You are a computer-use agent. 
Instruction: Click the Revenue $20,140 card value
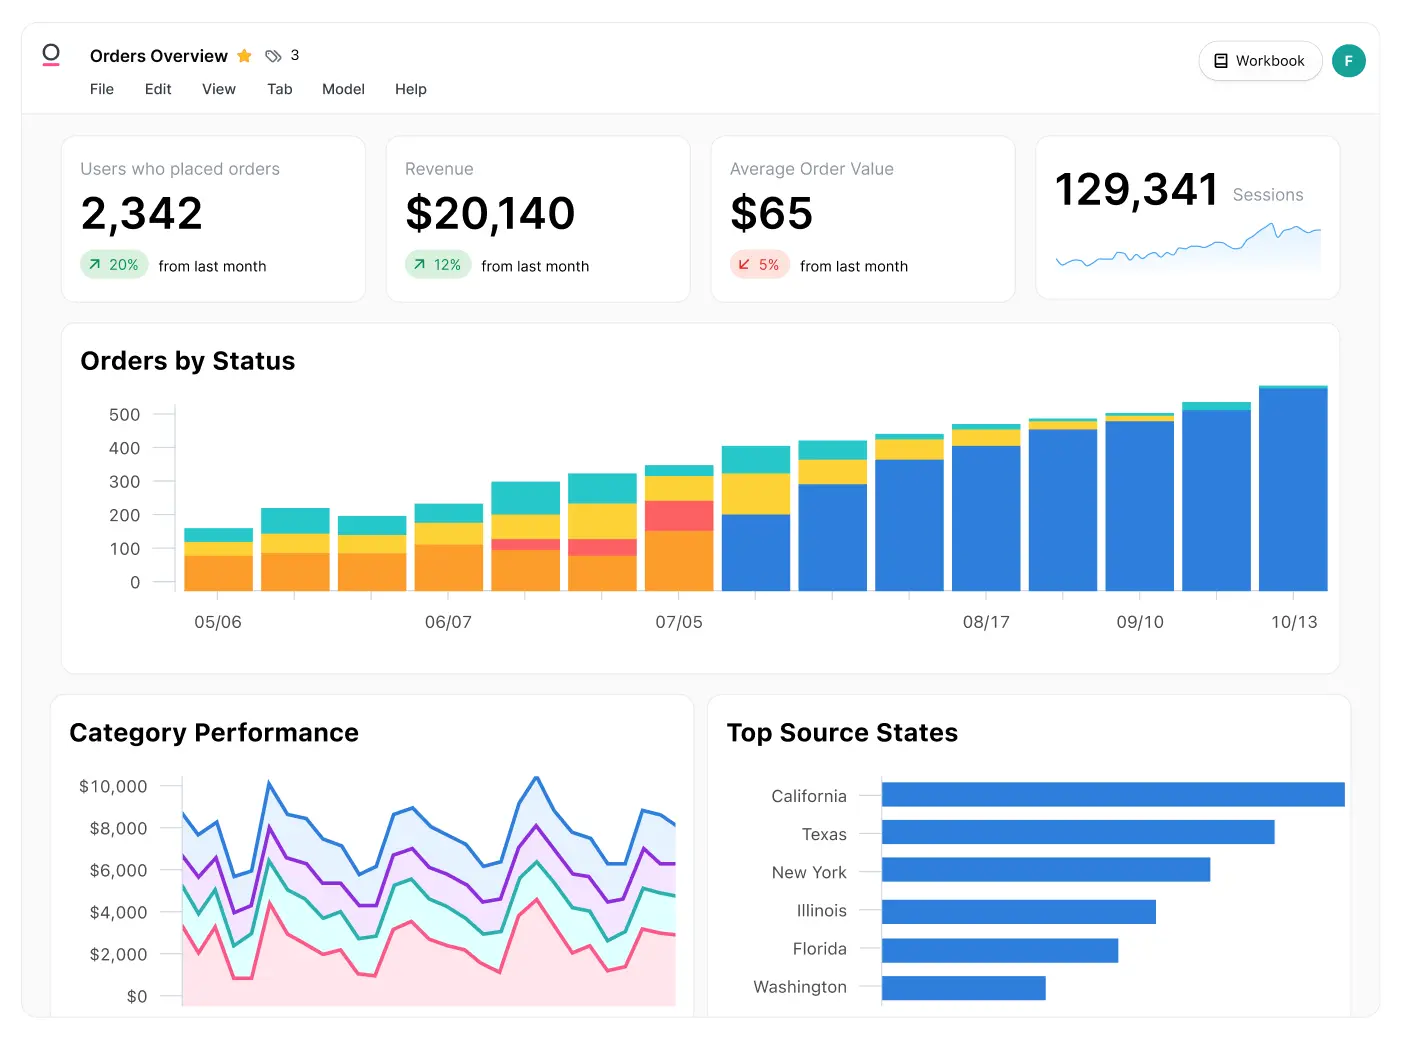pyautogui.click(x=490, y=213)
